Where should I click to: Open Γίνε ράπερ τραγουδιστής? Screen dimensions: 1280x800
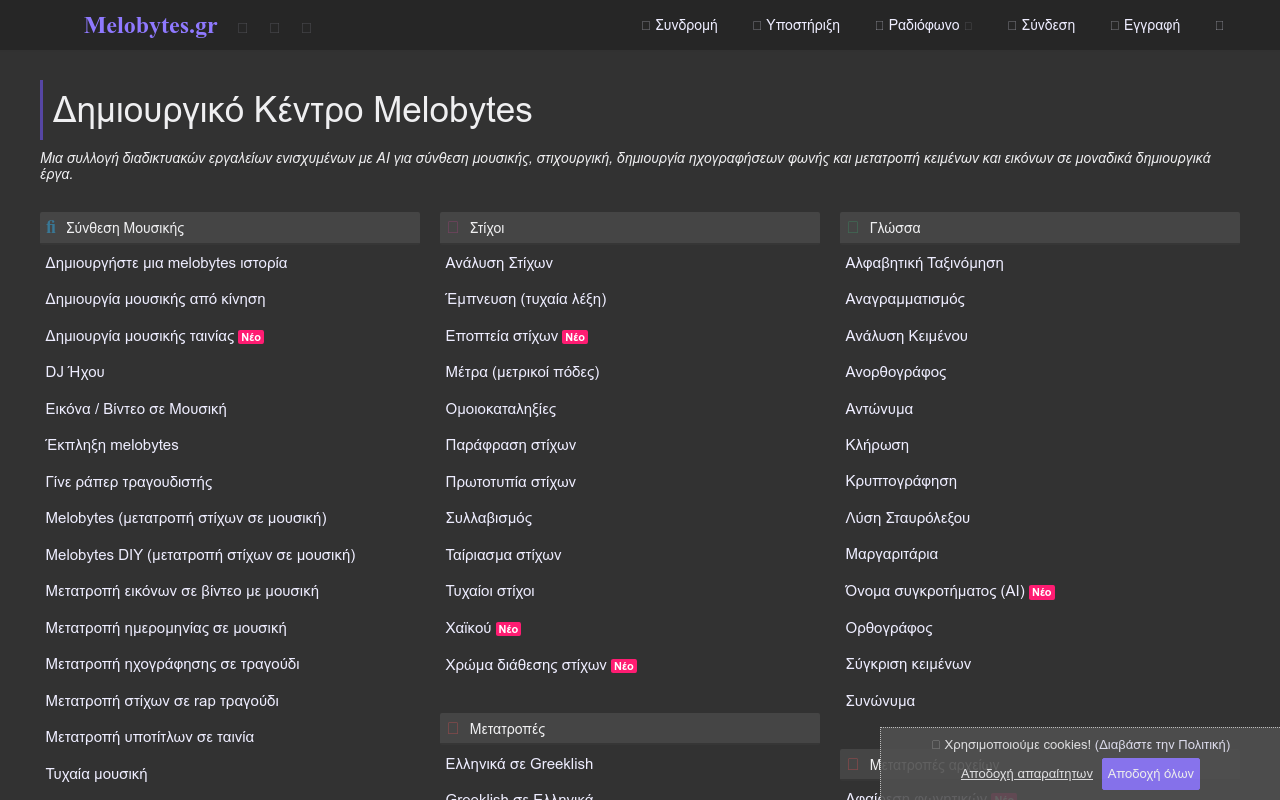(x=129, y=482)
